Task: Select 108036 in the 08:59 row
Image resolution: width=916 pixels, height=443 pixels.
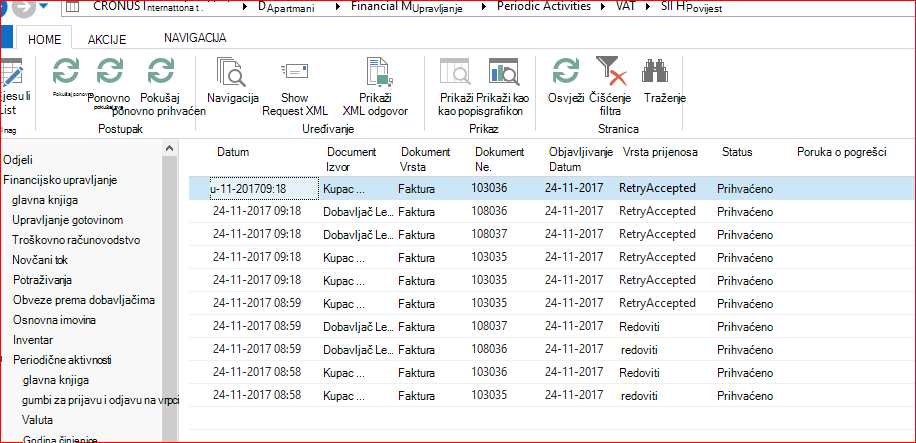Action: [489, 349]
